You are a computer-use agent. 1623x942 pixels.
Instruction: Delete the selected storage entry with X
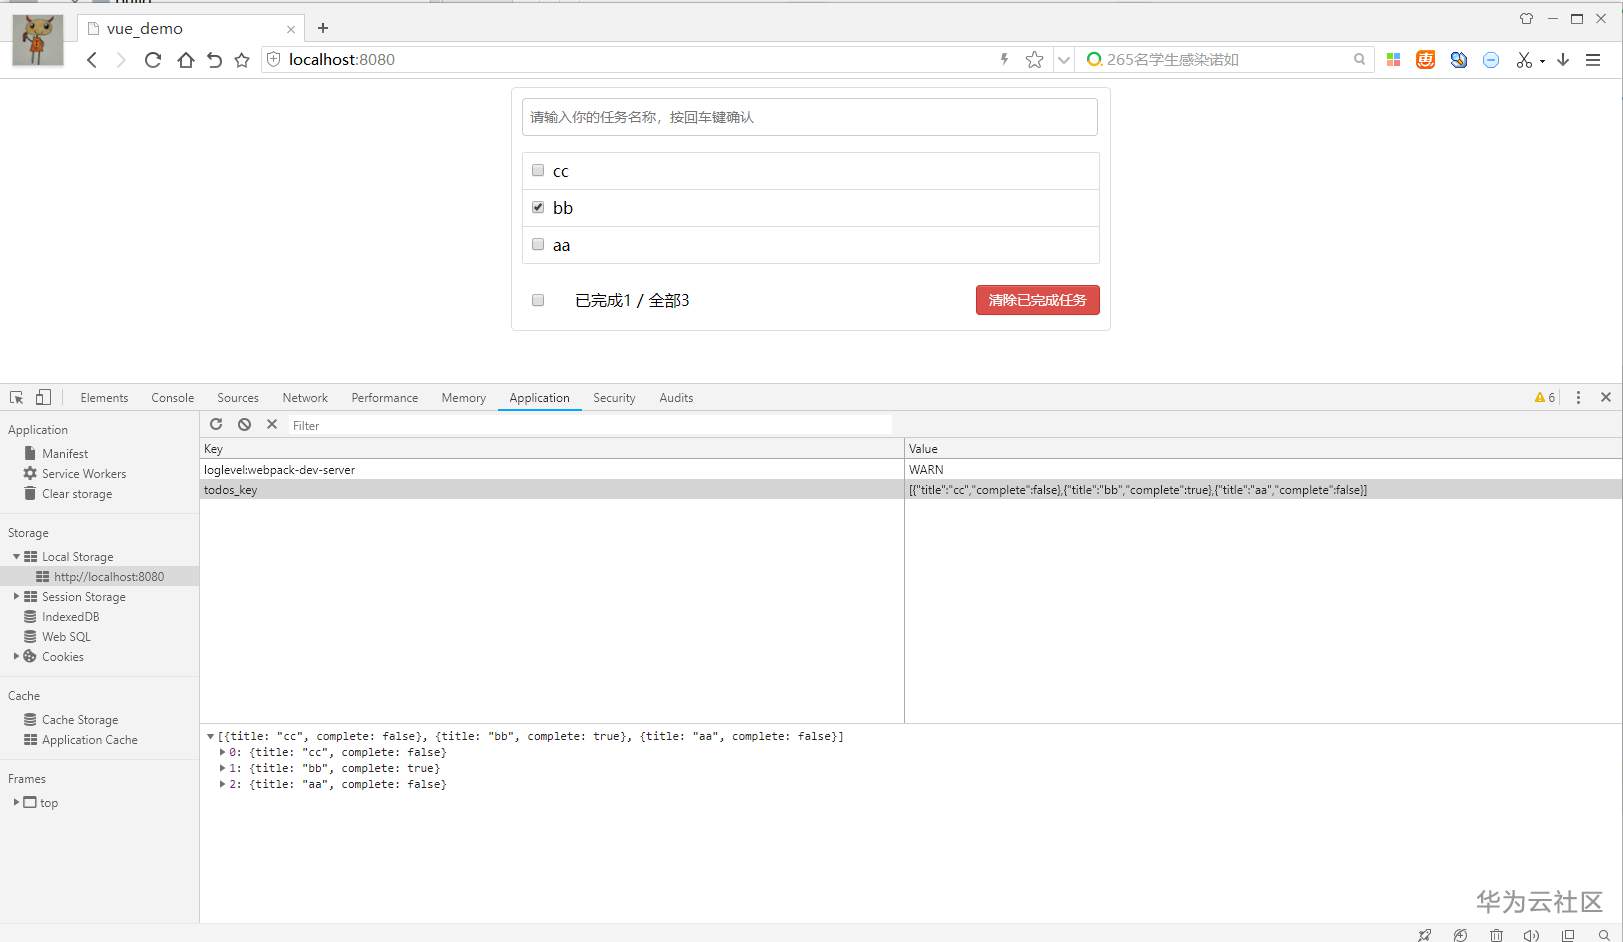272,424
